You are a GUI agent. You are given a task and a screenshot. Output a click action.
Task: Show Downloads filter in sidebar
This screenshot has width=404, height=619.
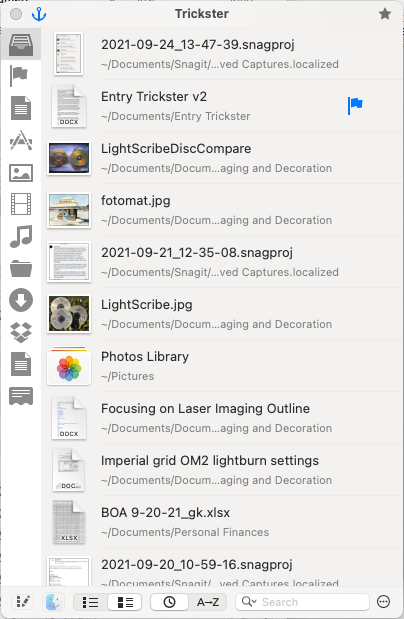[21, 300]
